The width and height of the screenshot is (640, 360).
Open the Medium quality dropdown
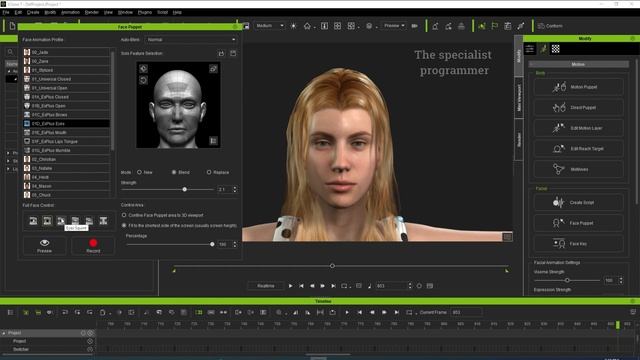269,26
